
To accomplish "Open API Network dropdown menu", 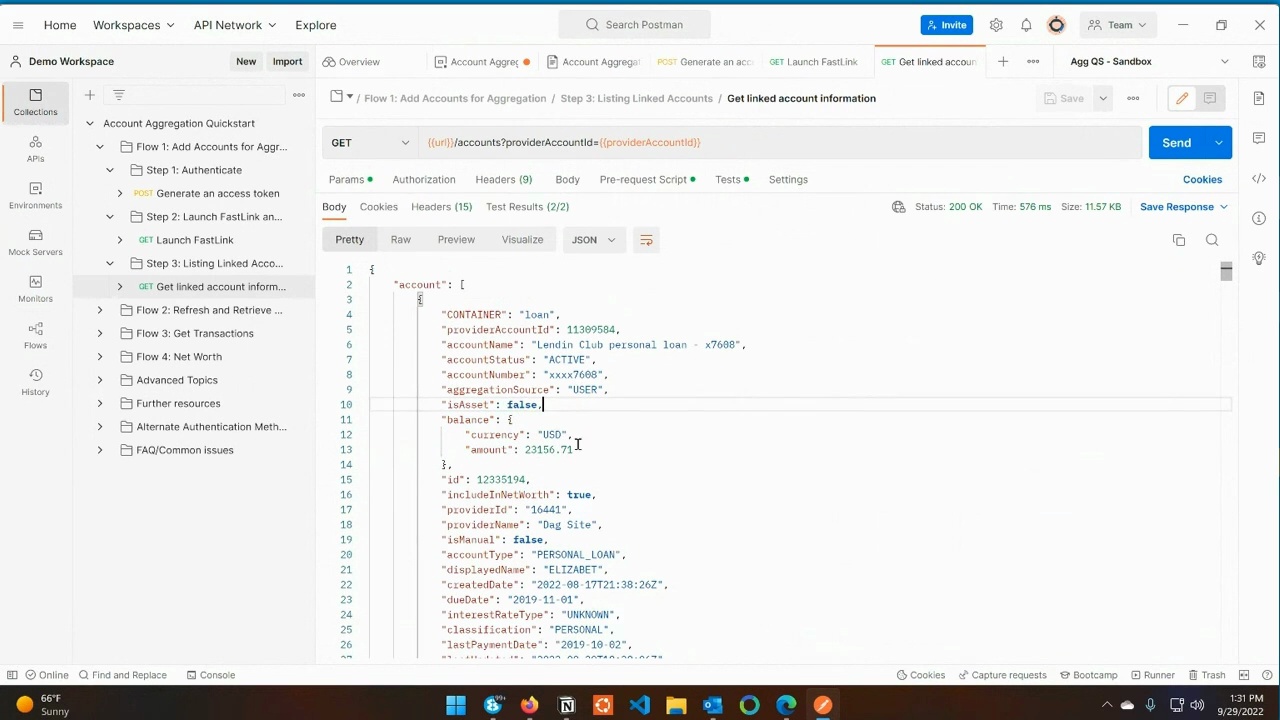I will click(x=235, y=25).
